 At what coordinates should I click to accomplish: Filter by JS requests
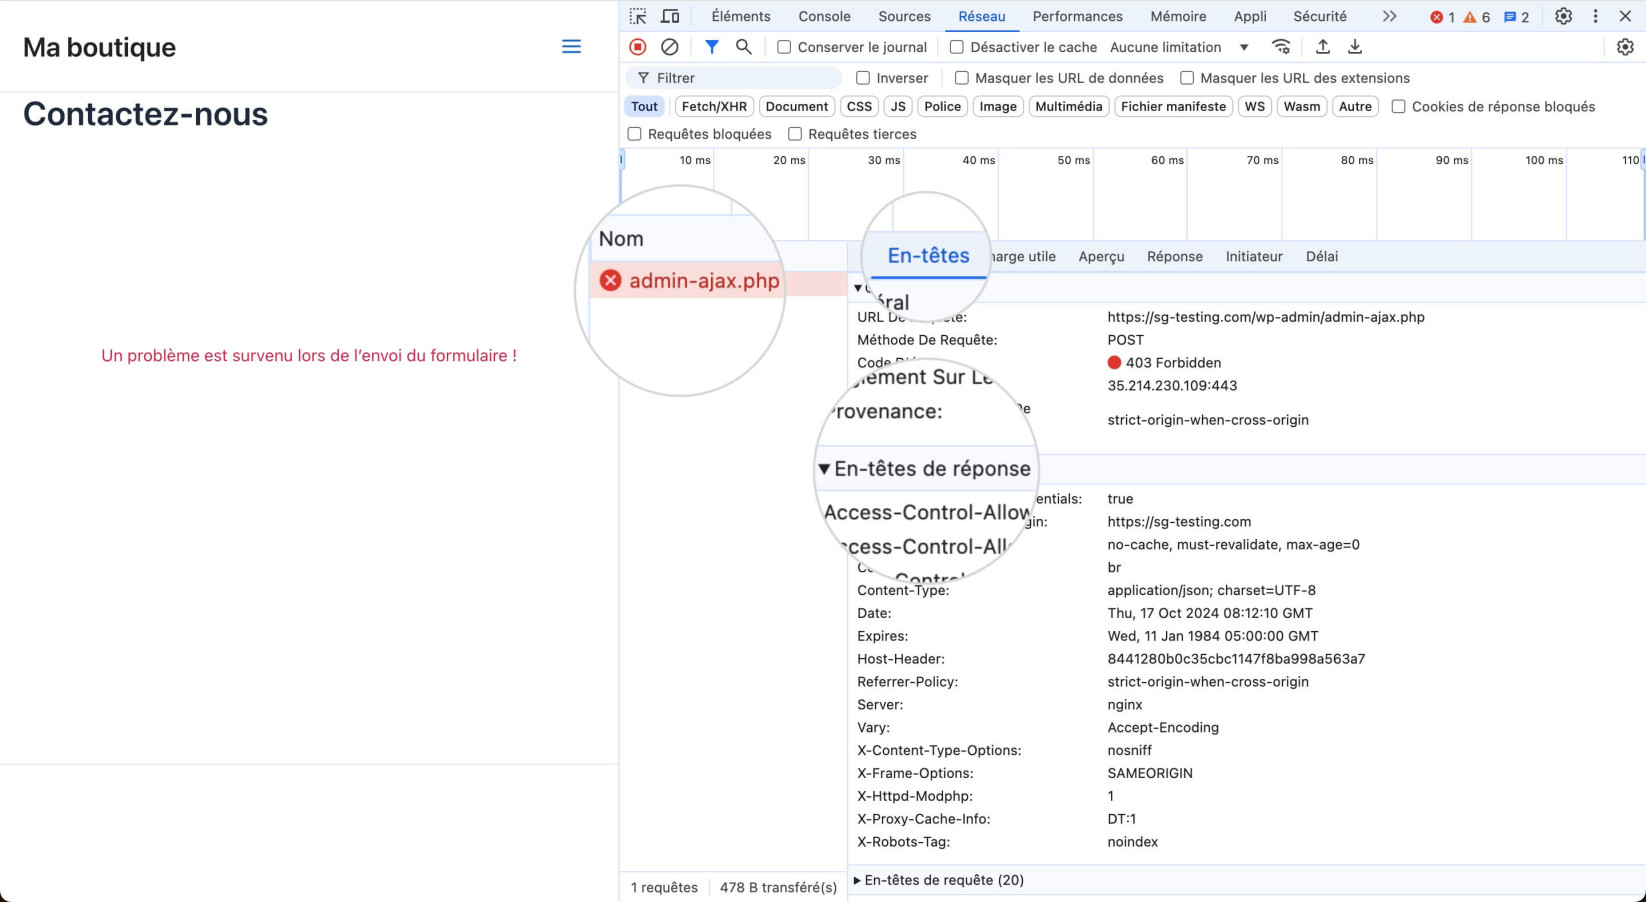pyautogui.click(x=898, y=106)
